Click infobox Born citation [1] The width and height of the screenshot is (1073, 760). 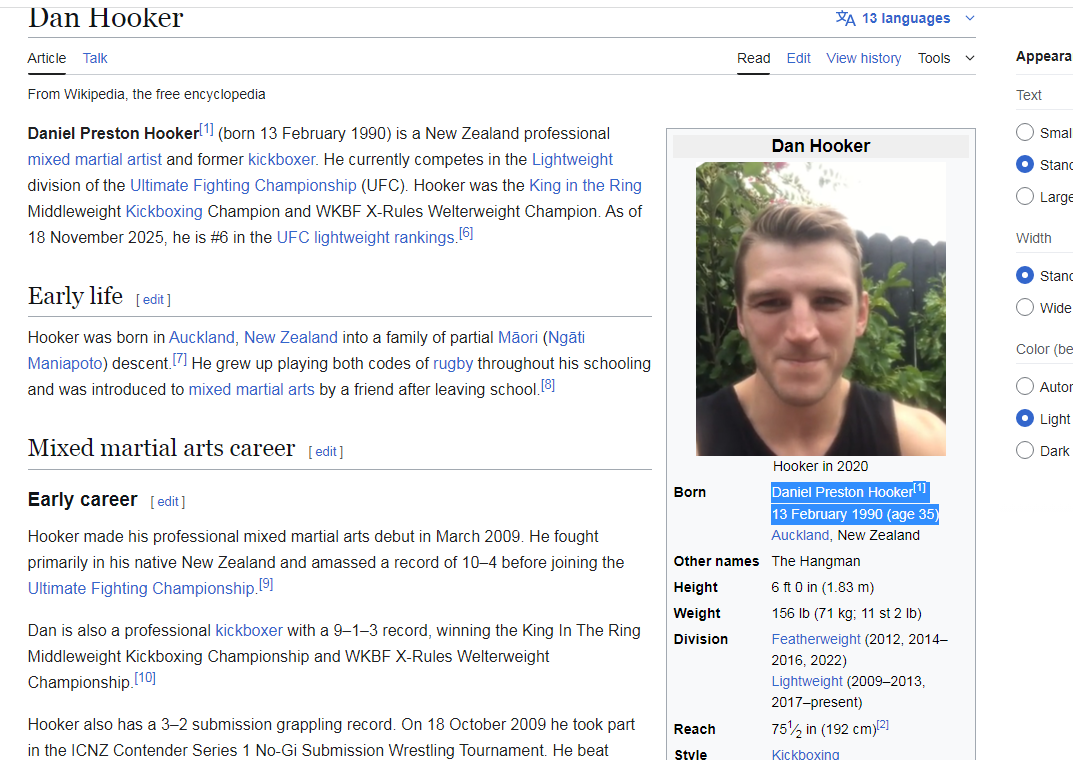[920, 488]
